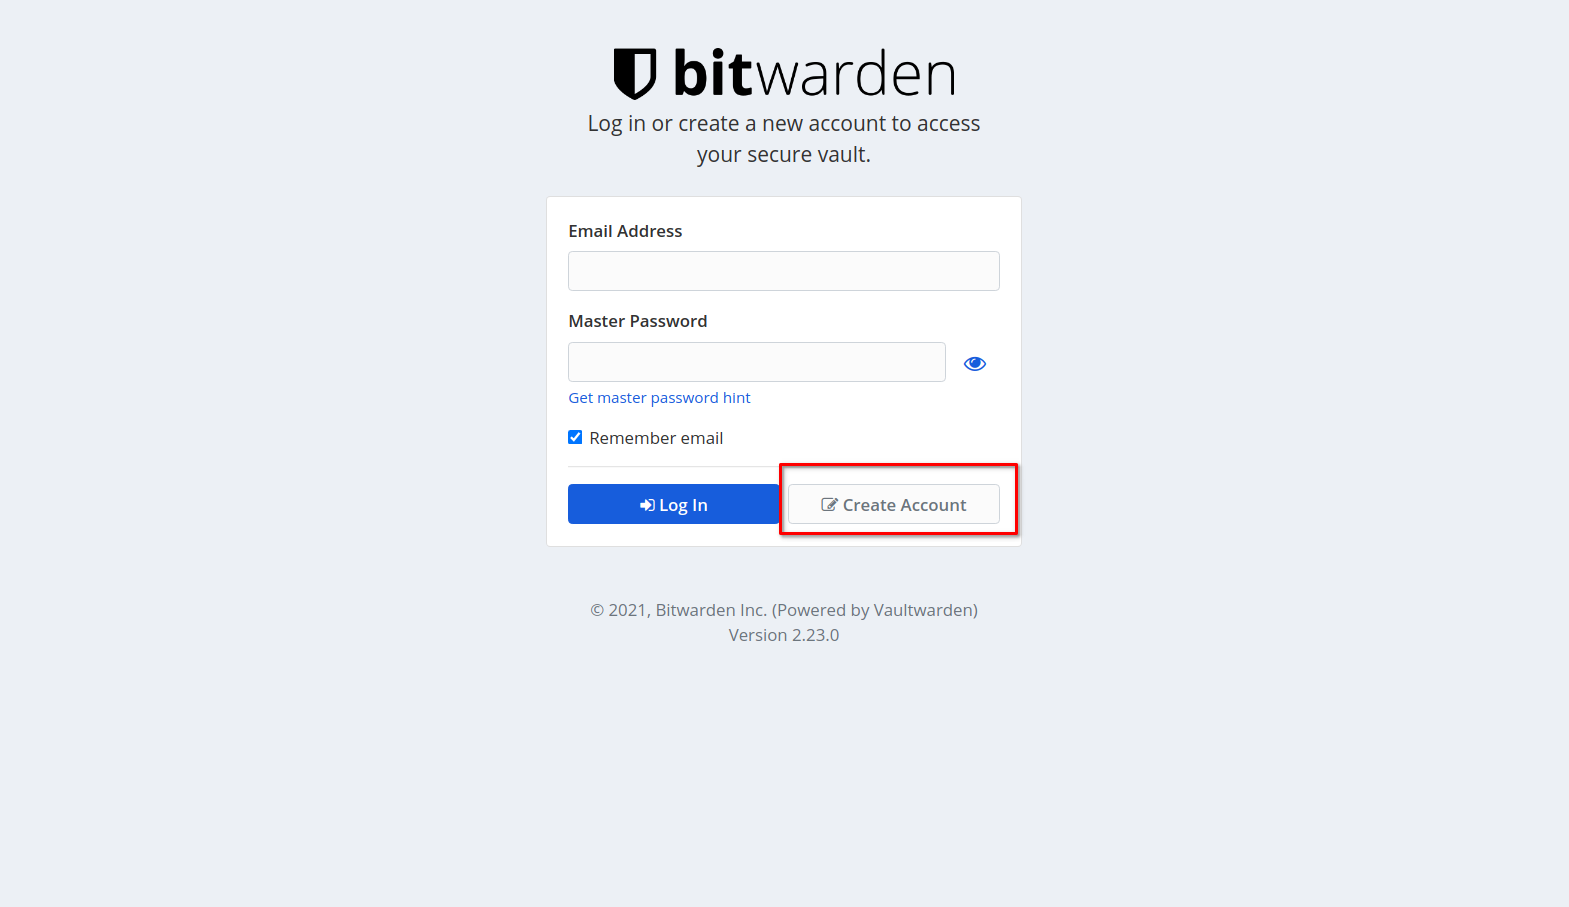Show master password using eye icon

pos(974,364)
